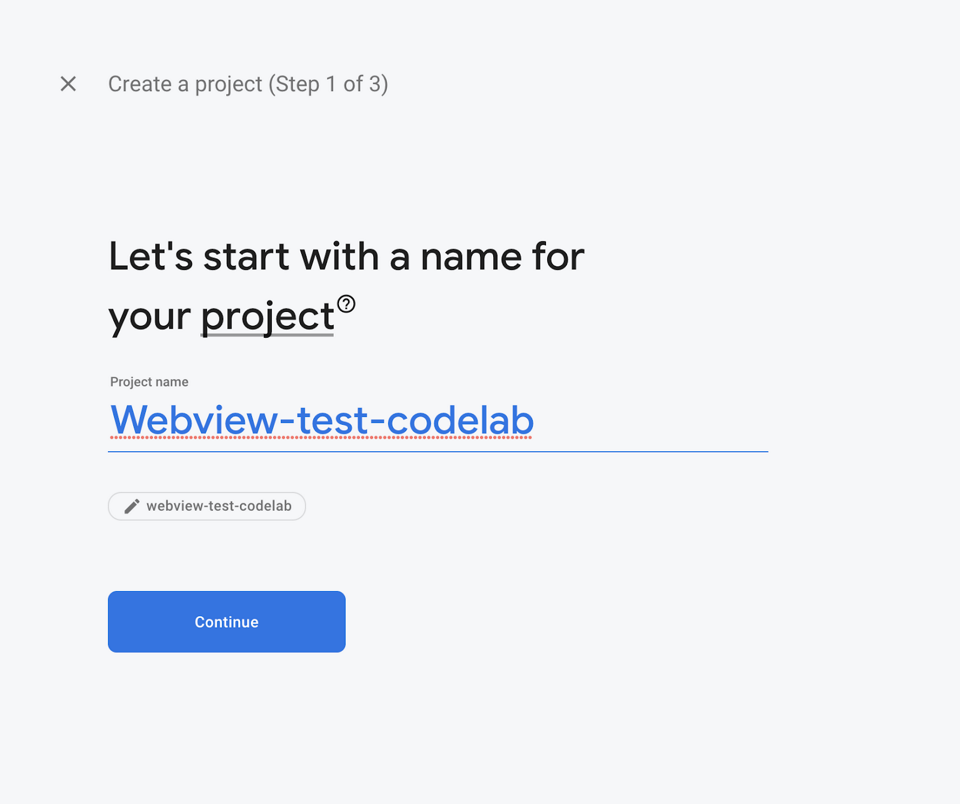Click the misspelled red-underlined project name
The width and height of the screenshot is (960, 804).
(320, 420)
